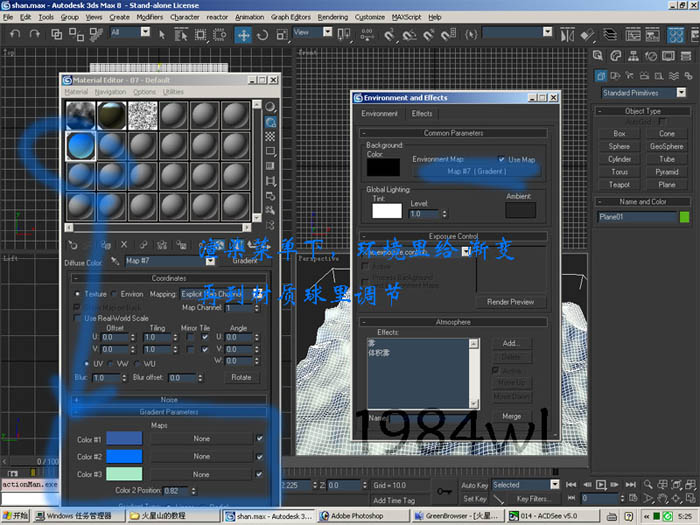Toggle Use Real-World Scale checkbox
The height and width of the screenshot is (525, 700).
click(77, 318)
